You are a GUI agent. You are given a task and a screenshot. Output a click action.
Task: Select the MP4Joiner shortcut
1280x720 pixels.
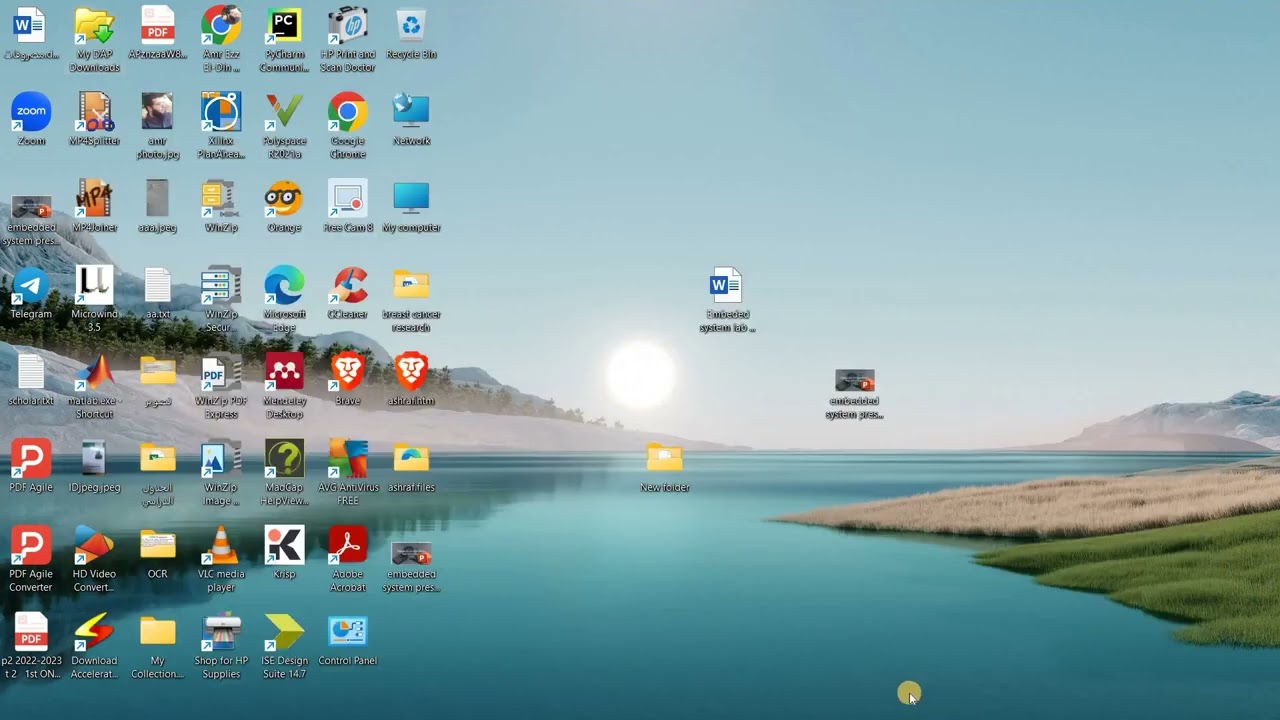[94, 207]
